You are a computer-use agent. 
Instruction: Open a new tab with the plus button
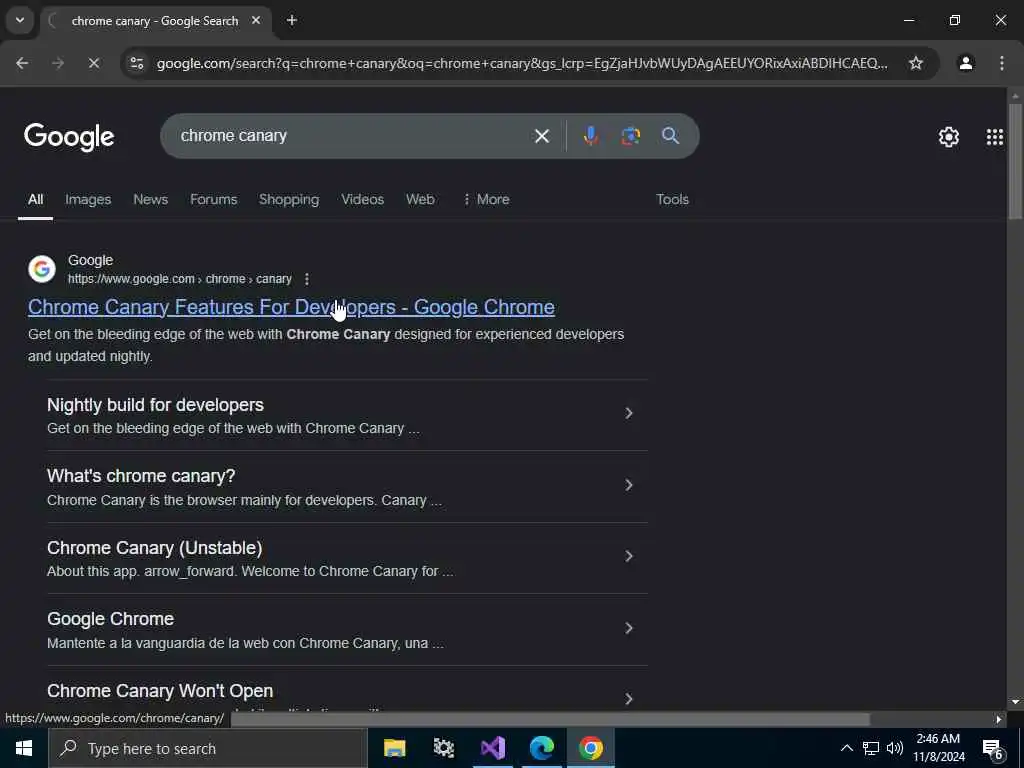point(292,21)
